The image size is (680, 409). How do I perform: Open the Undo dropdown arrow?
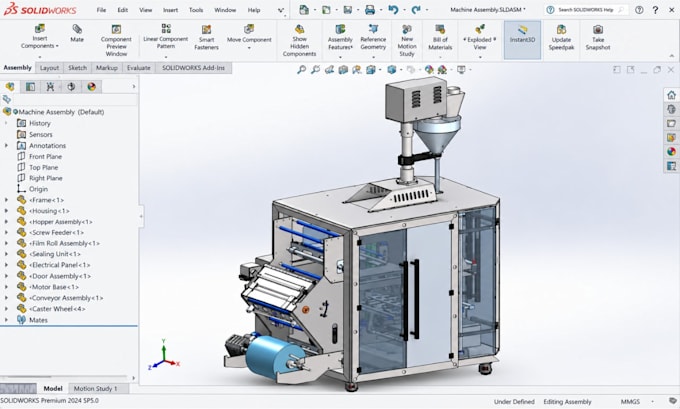point(404,10)
